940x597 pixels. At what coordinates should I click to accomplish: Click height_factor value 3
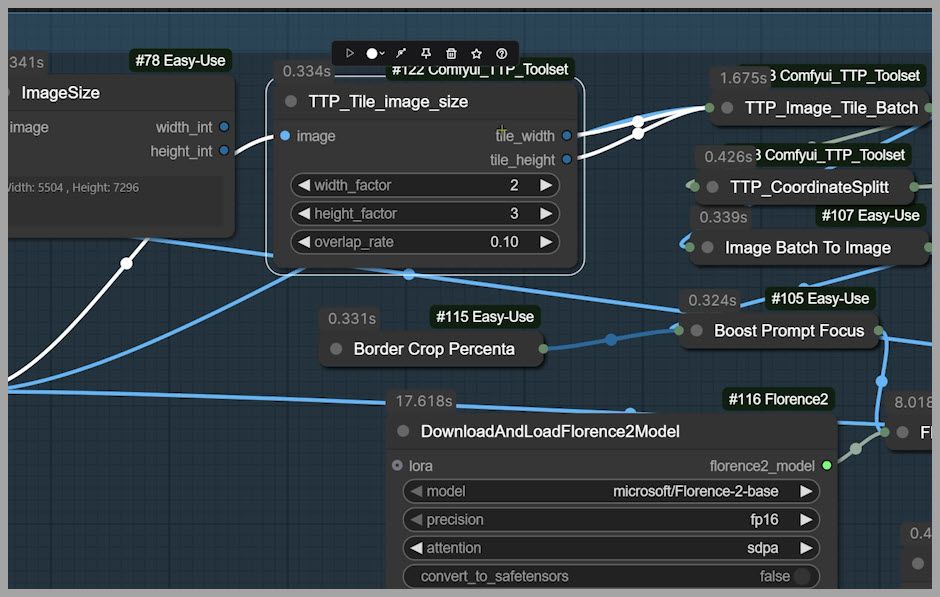(514, 213)
